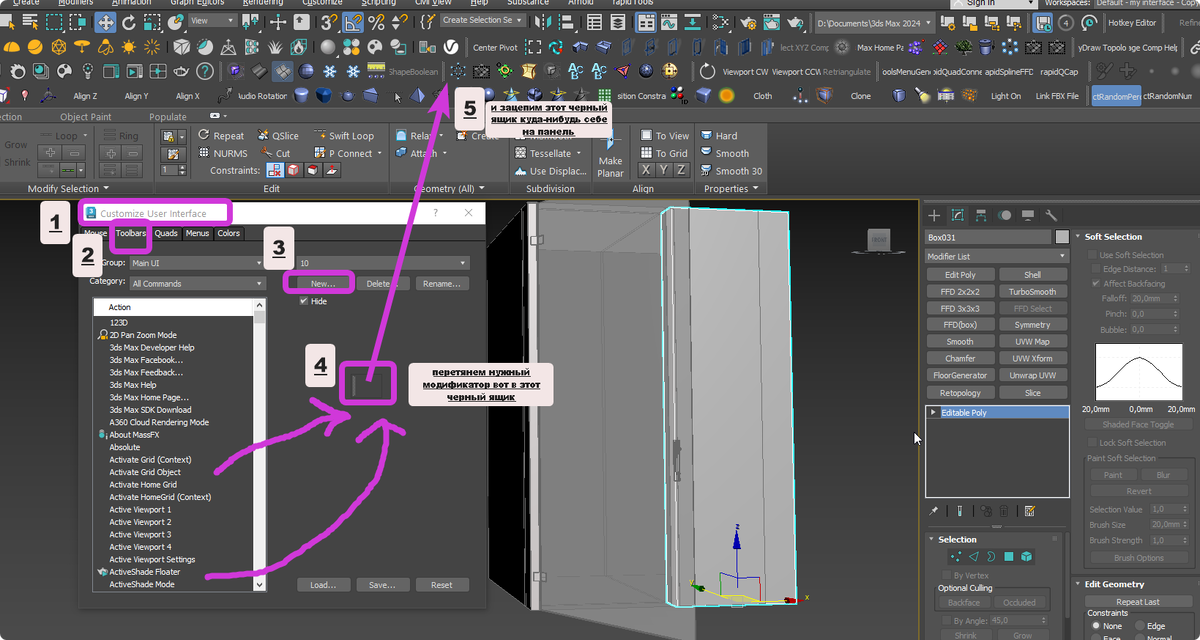Click the Box031 object color swatch
Viewport: 1200px width, 640px height.
pos(1062,237)
